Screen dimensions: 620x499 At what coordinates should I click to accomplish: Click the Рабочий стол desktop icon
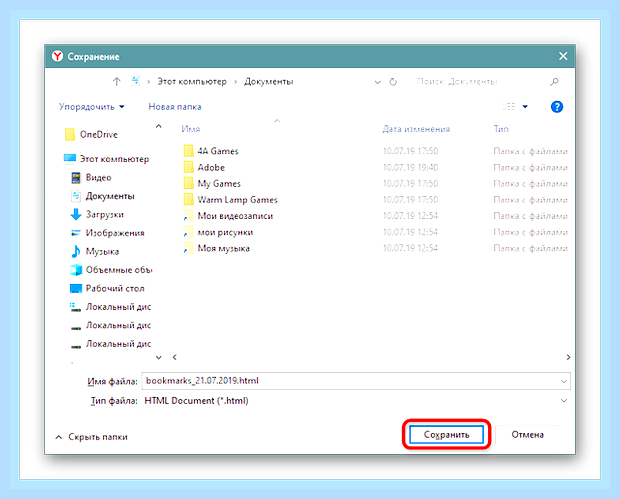pyautogui.click(x=76, y=288)
